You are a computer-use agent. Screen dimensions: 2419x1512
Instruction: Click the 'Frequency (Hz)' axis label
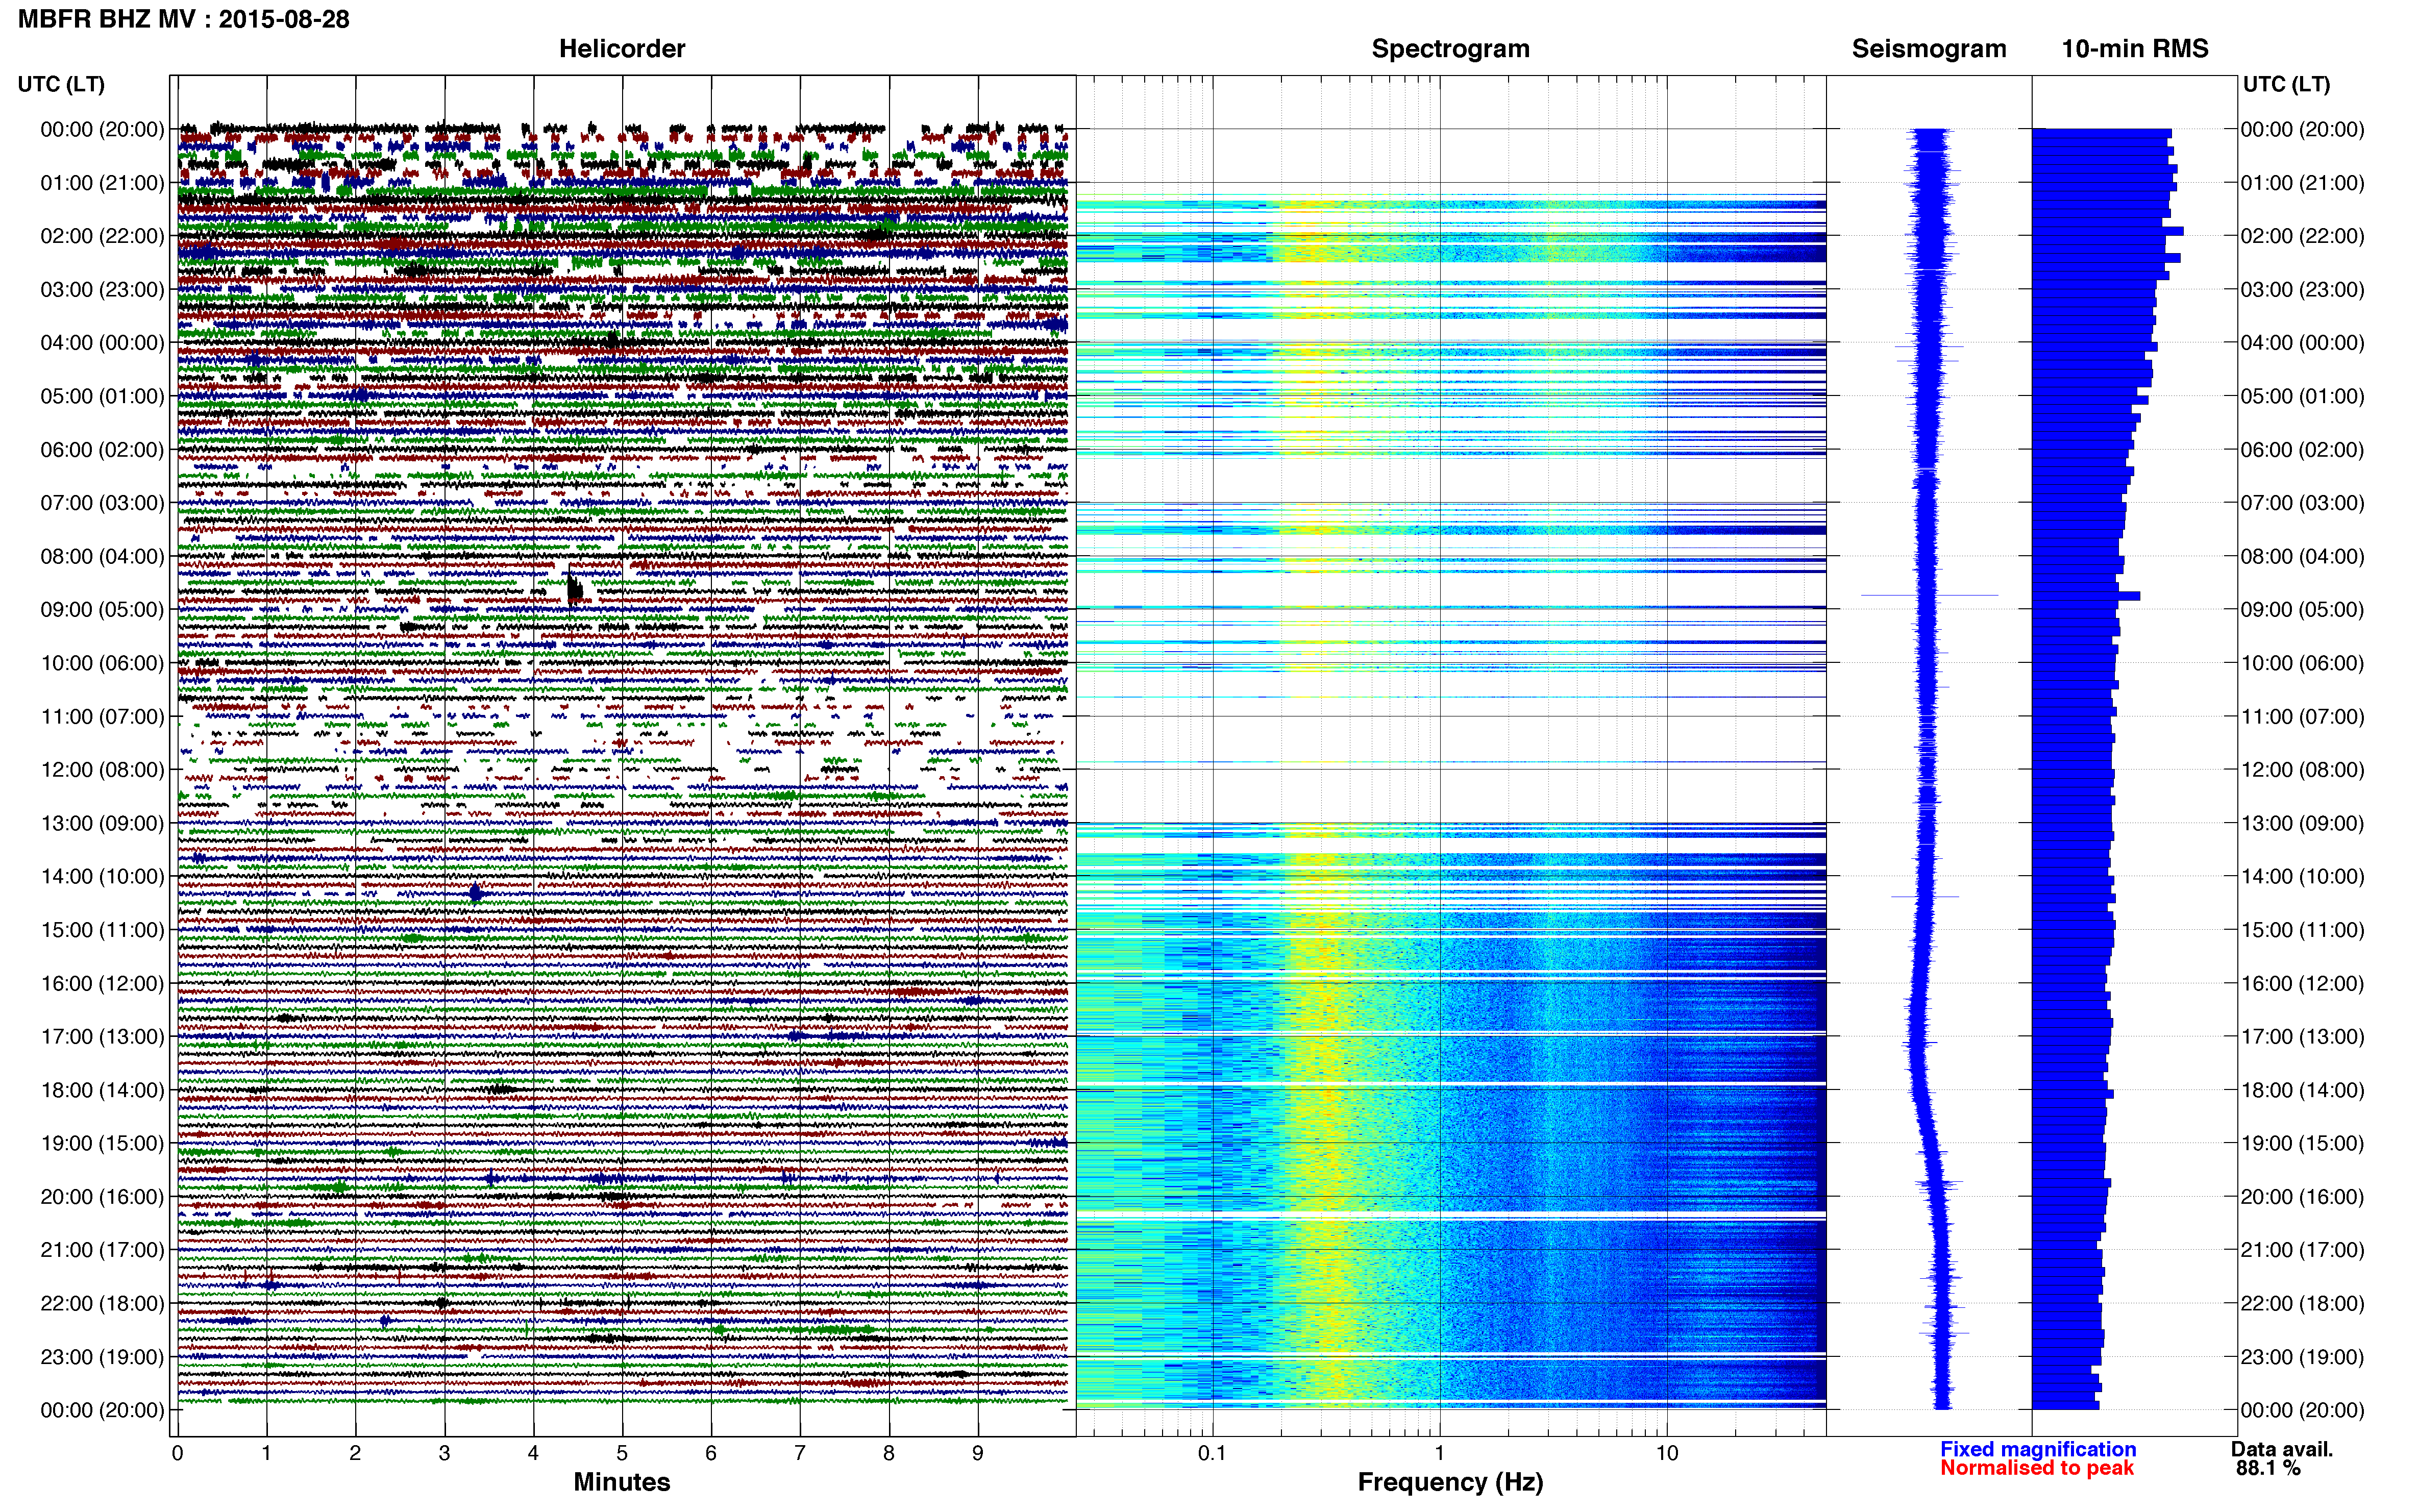click(x=1450, y=1482)
